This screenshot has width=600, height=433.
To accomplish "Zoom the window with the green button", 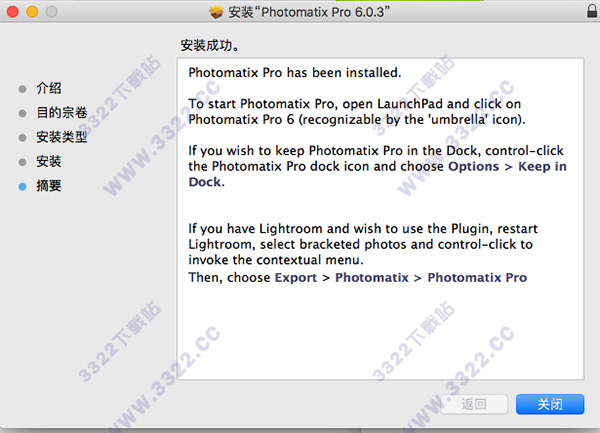I will 52,11.
